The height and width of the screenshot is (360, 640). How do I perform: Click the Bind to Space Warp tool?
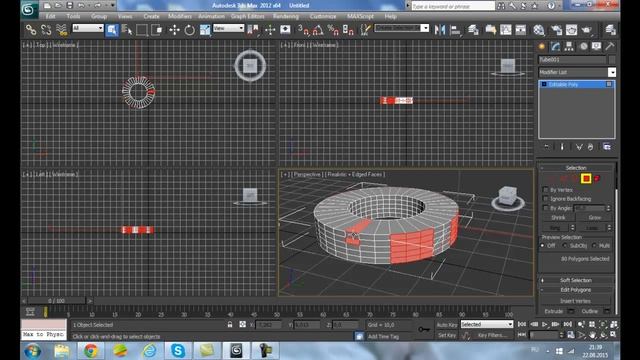click(61, 30)
